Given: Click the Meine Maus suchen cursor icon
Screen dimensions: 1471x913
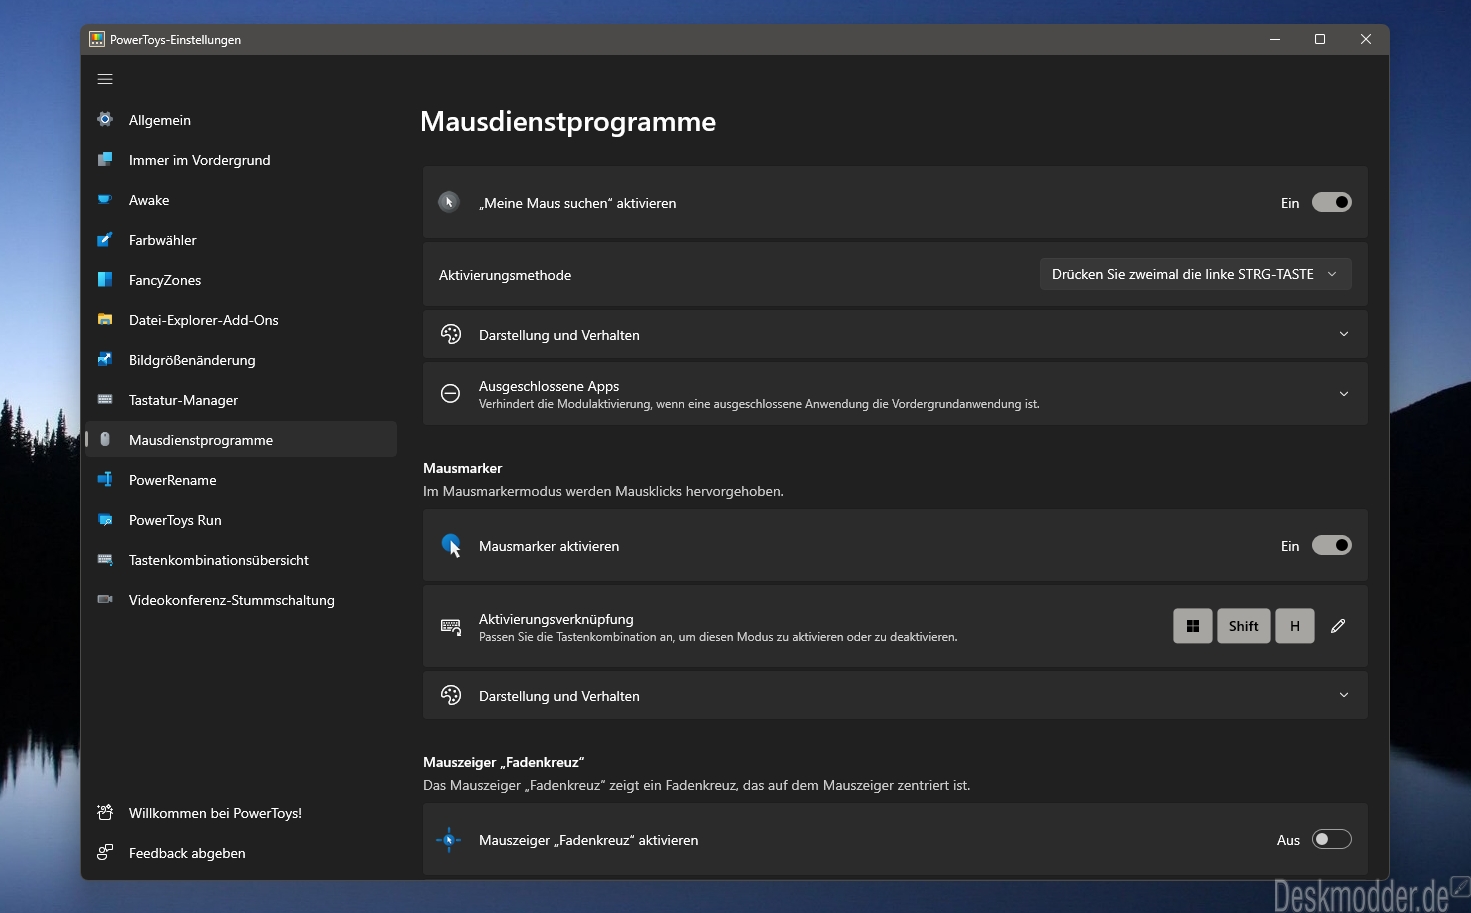Looking at the screenshot, I should [x=449, y=202].
